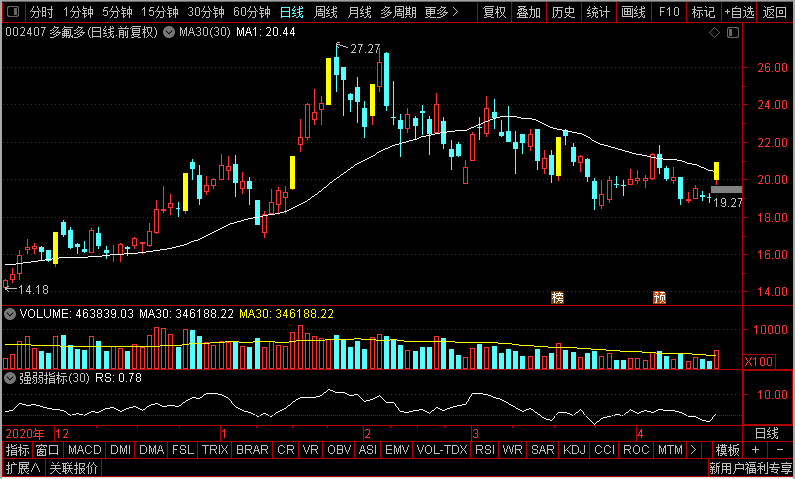
Task: Zoom out chart with − button
Action: [780, 450]
